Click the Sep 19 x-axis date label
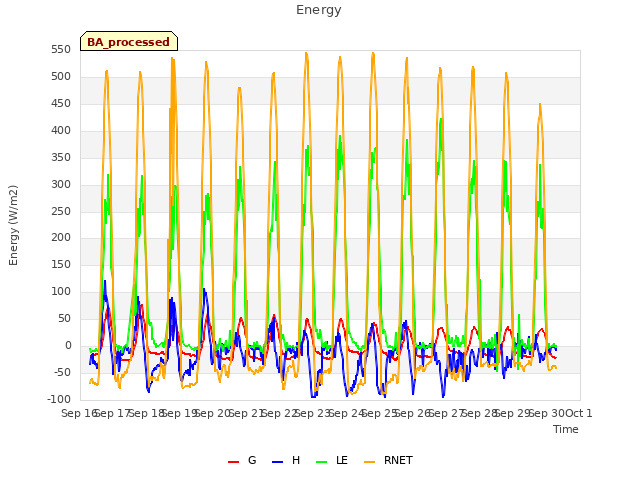Screen dimensions: 640x480 (x=180, y=413)
